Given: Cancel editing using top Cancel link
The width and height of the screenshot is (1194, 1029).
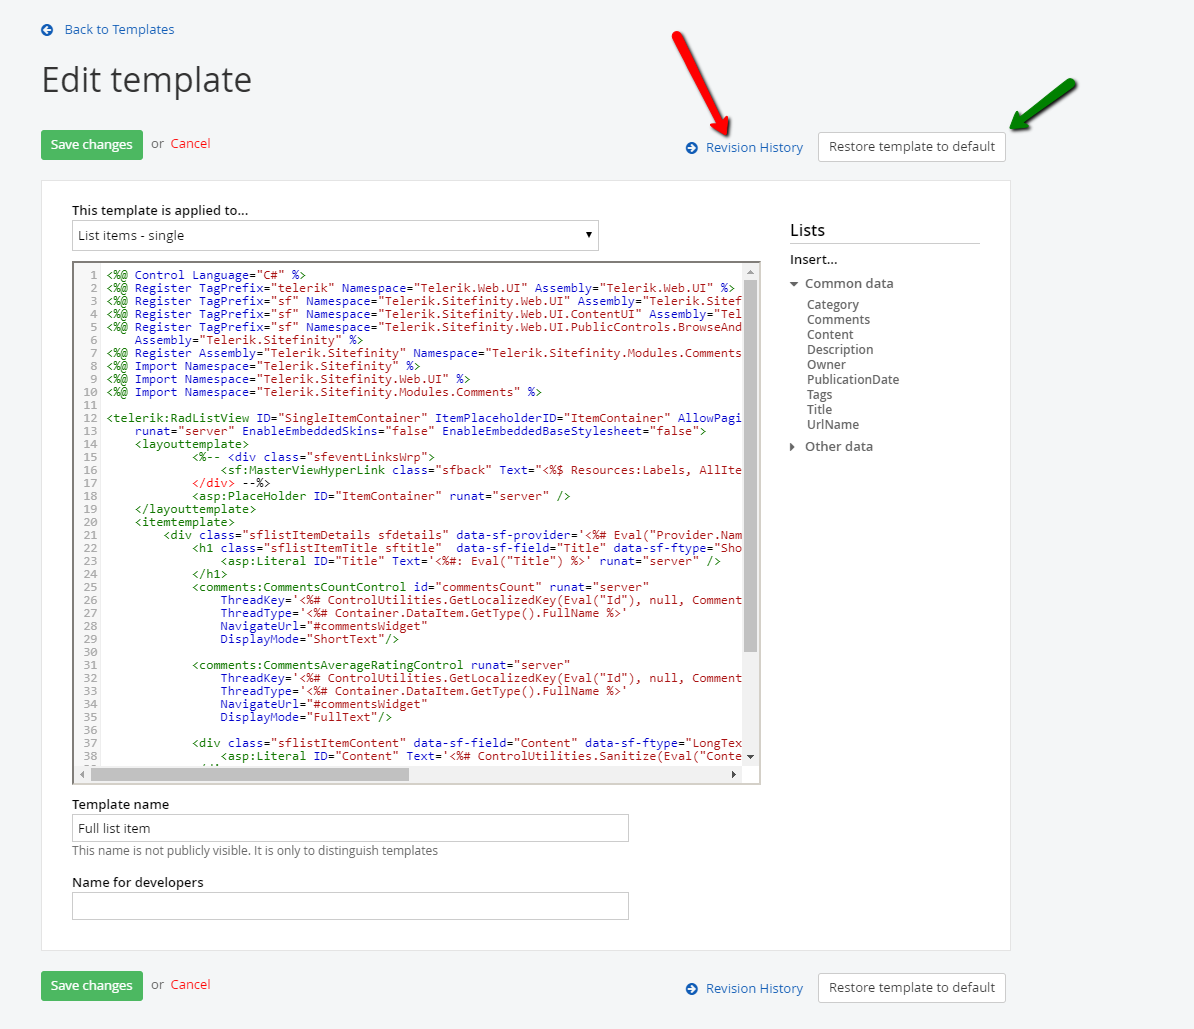Looking at the screenshot, I should click(190, 144).
